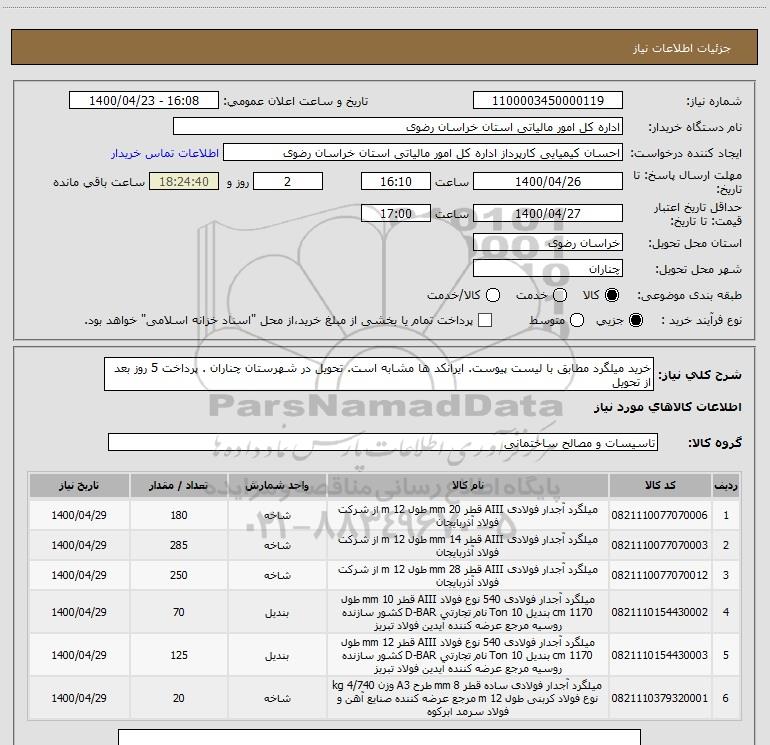
Task: Click product code 0821110154430003
Action: (x=660, y=655)
